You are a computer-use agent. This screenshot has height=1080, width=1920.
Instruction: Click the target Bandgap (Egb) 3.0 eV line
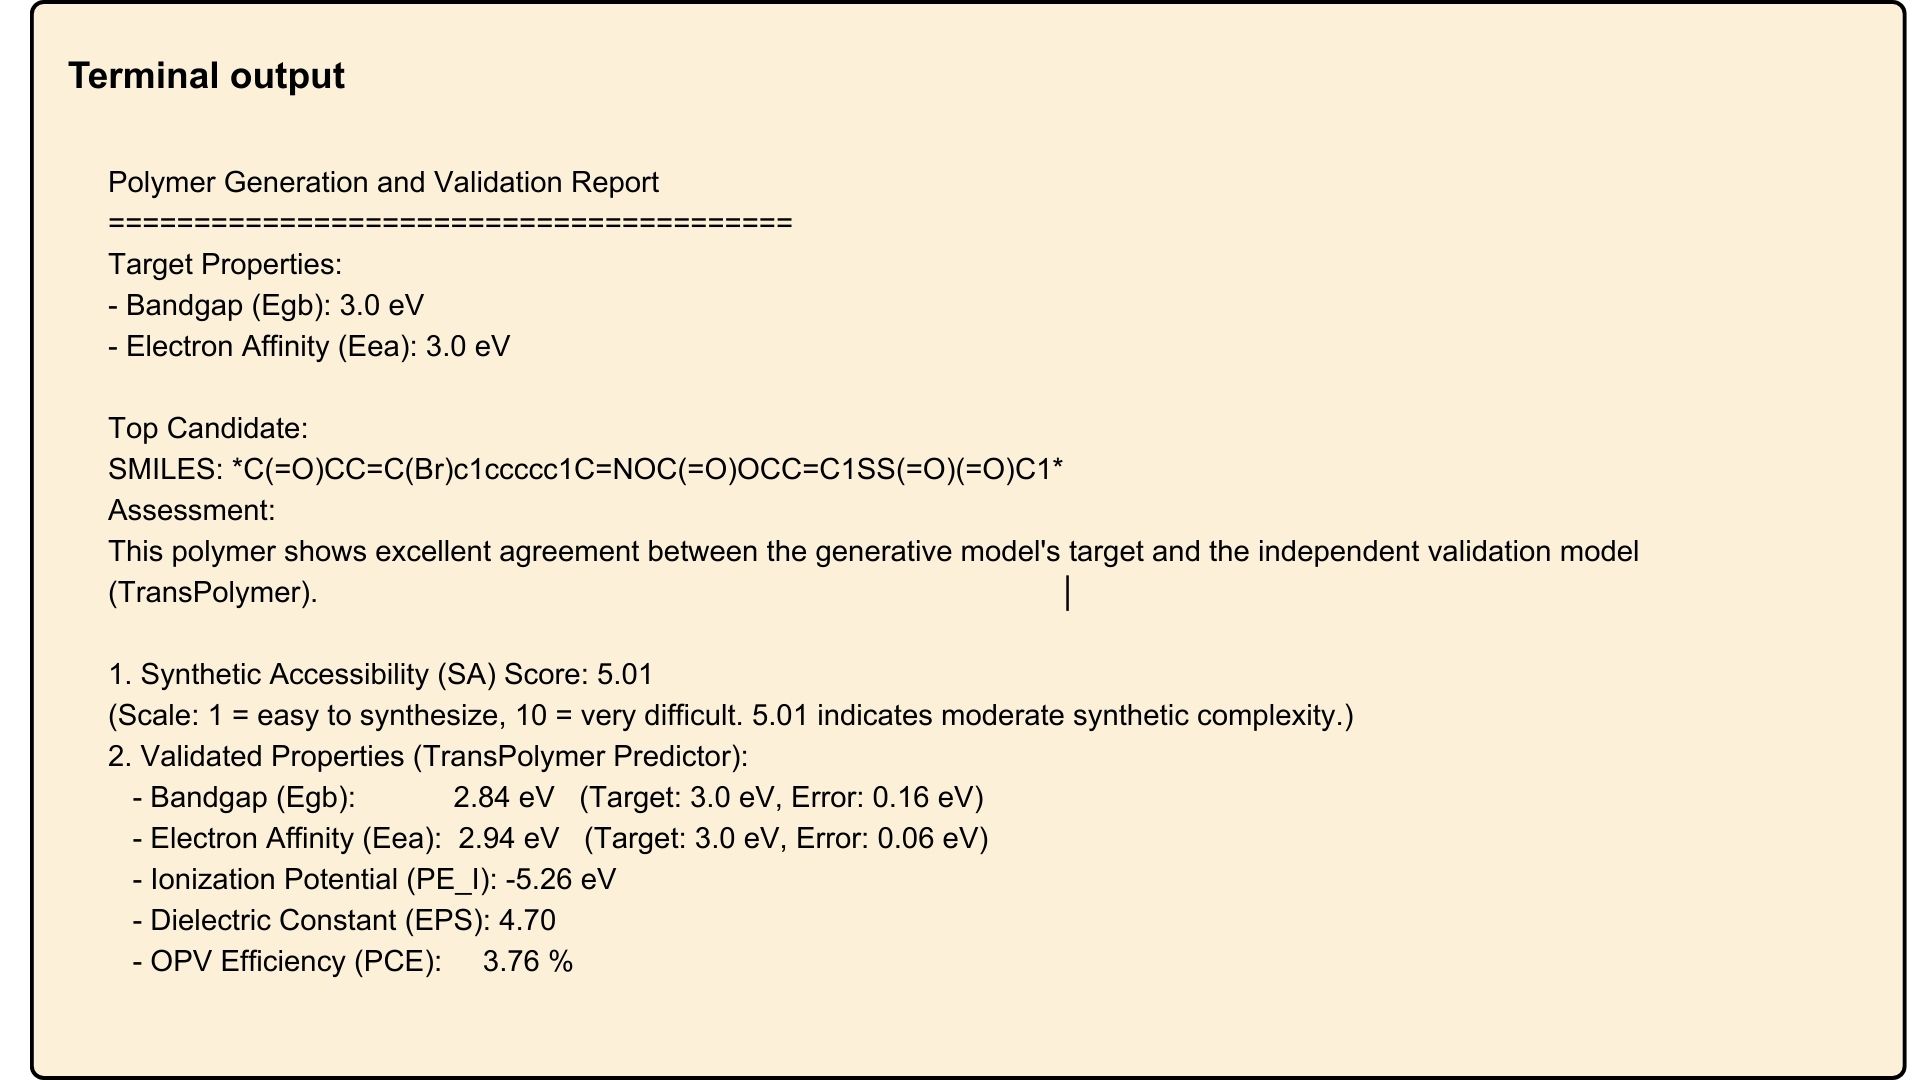[266, 306]
